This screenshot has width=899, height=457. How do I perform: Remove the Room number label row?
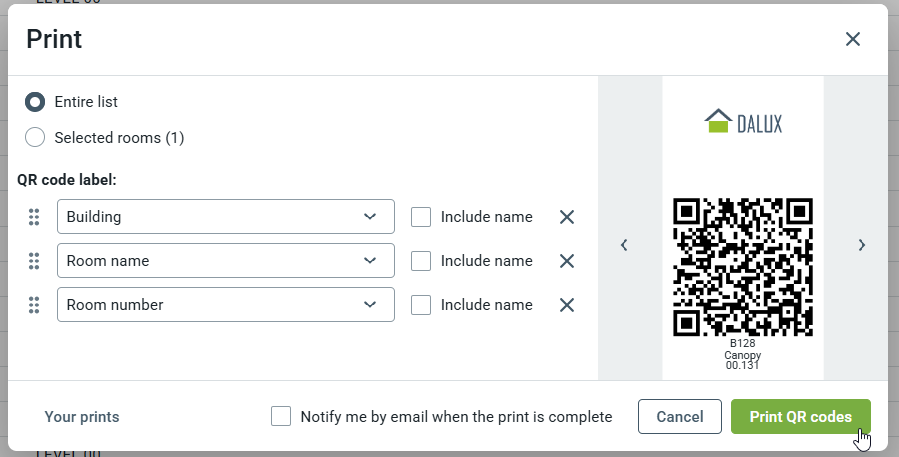point(566,305)
